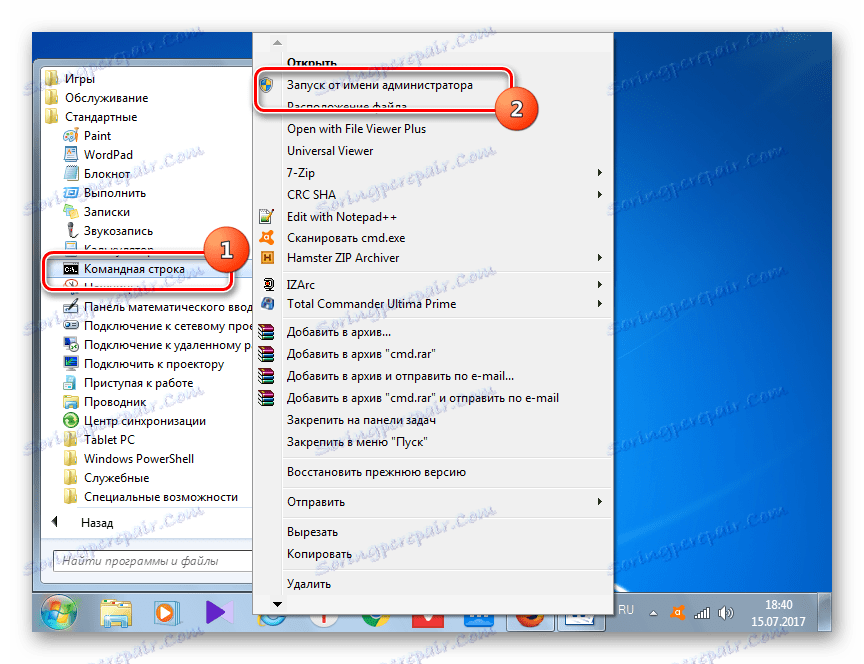The height and width of the screenshot is (664, 864).
Task: Click the Центр синхронизации green icon
Action: [71, 420]
